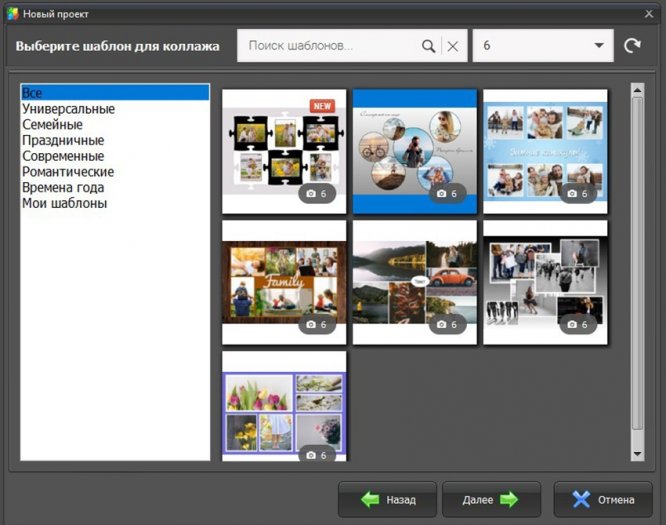Click the Отмена button
This screenshot has height=525, width=666.
pyautogui.click(x=603, y=499)
